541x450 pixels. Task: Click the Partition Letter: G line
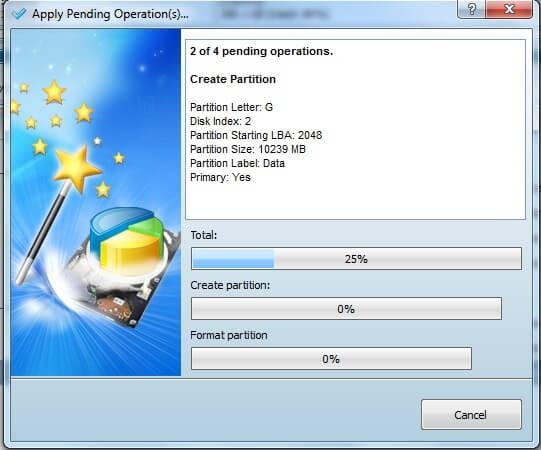click(x=231, y=107)
